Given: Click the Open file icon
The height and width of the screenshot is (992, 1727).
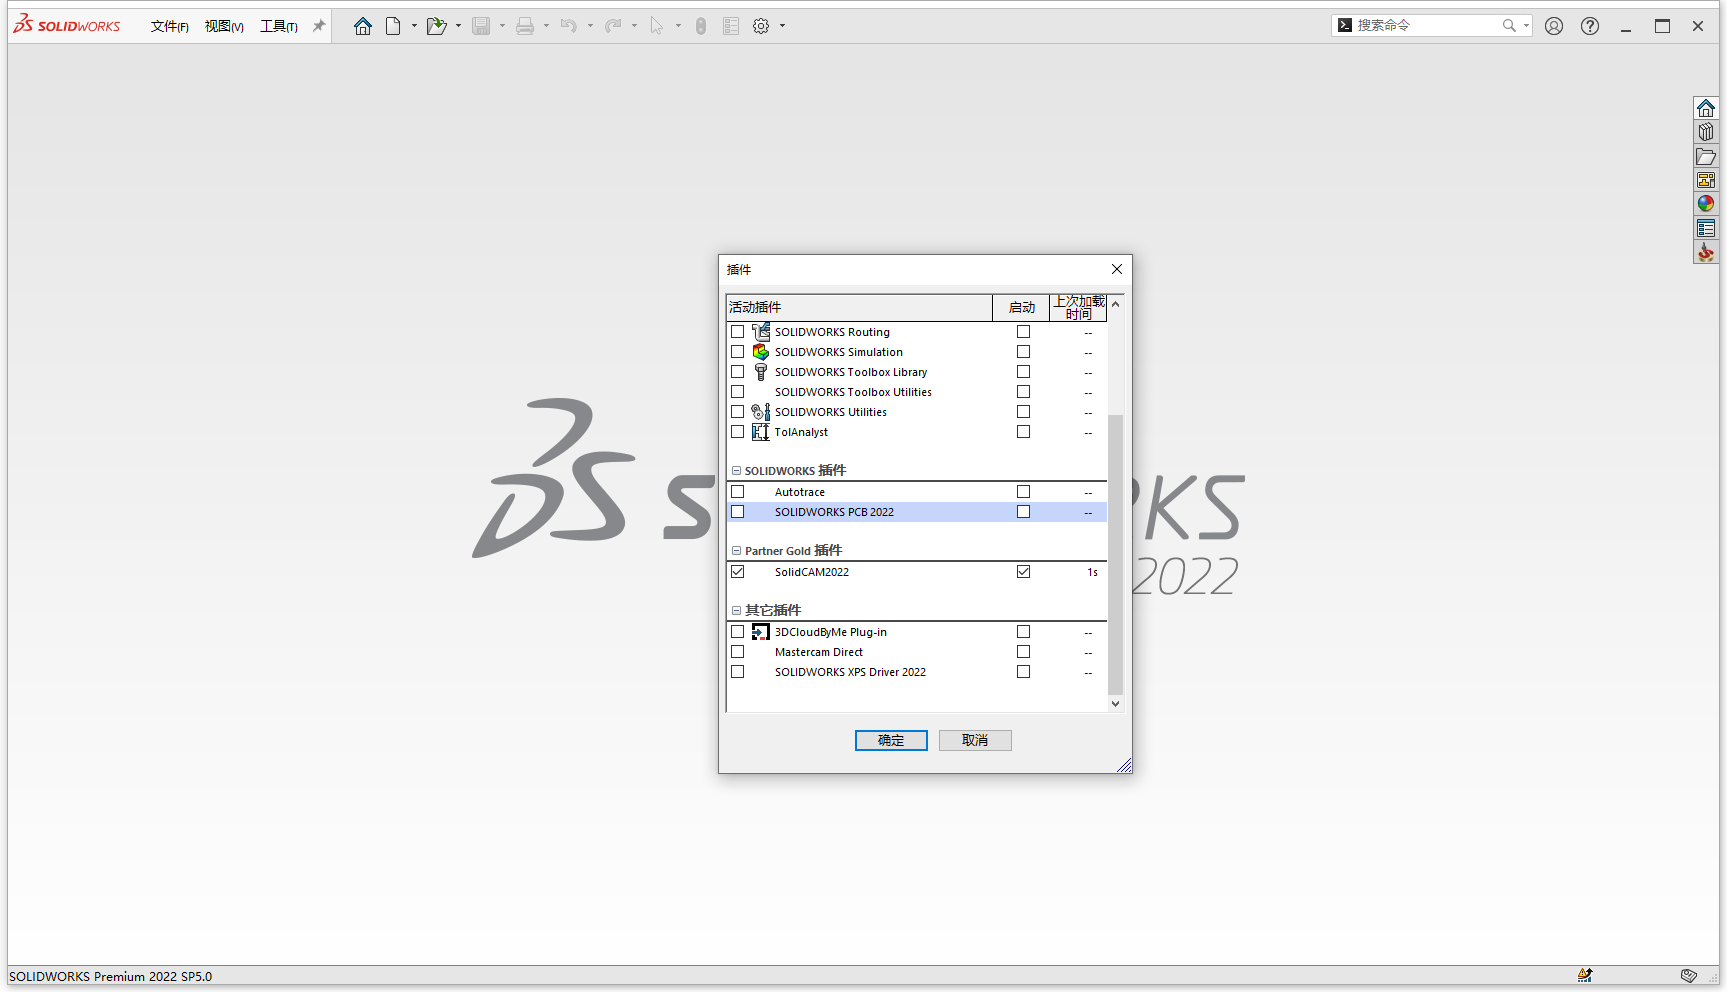Looking at the screenshot, I should (x=436, y=26).
